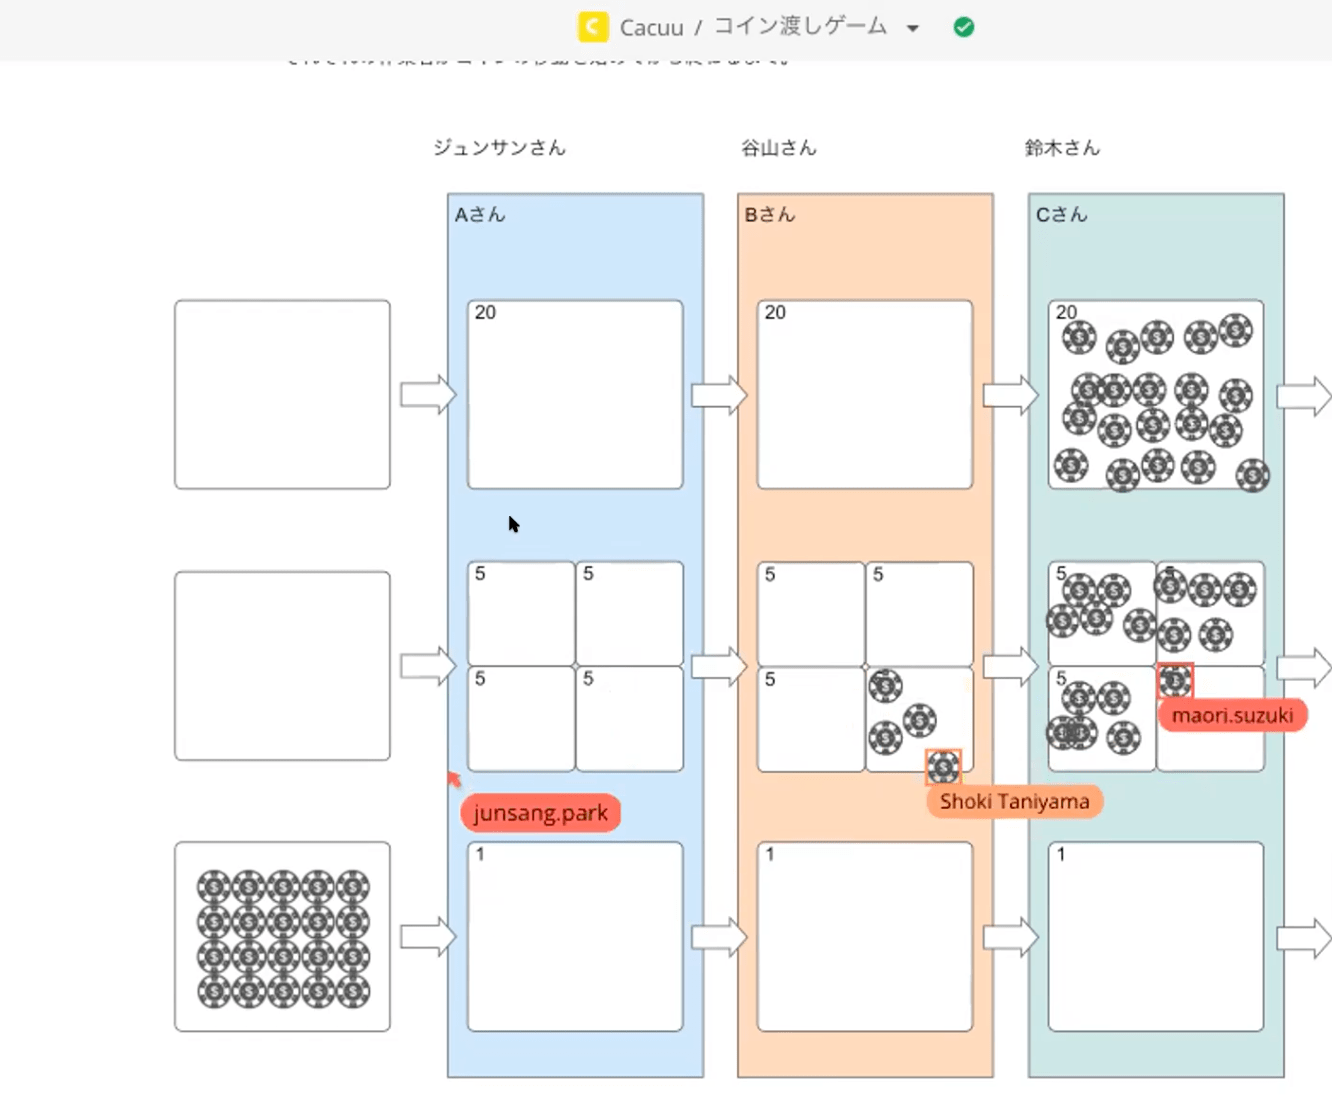Screen dimensions: 1332x1118
Task: Click the Shoki Taniyama collaborator label
Action: (1014, 801)
